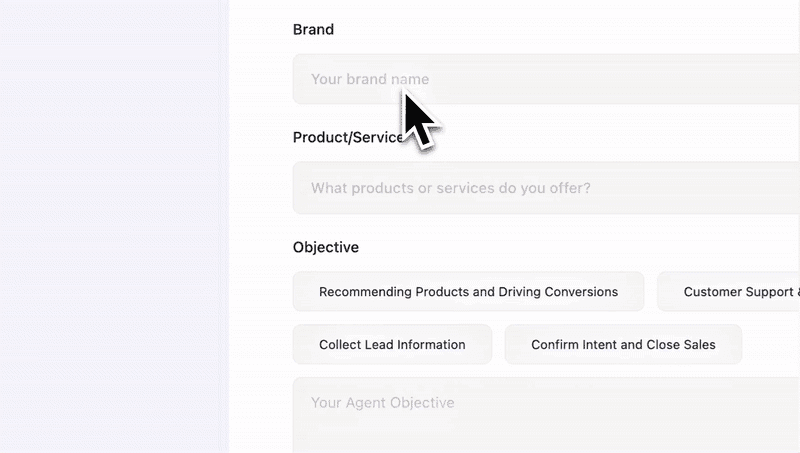The height and width of the screenshot is (453, 800).
Task: Activate the Collect Lead Information chip
Action: click(x=392, y=344)
